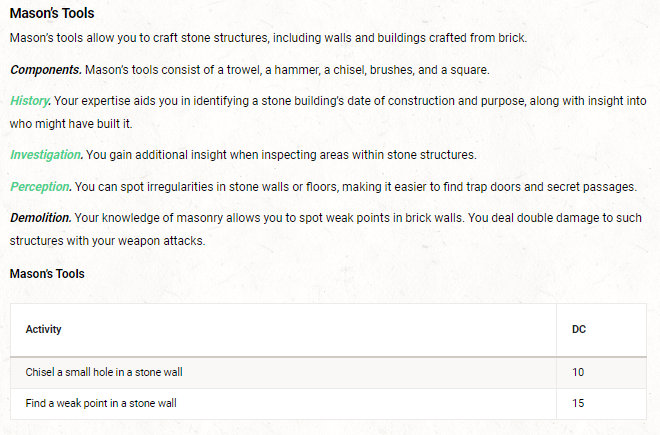Image resolution: width=660 pixels, height=435 pixels.
Task: Select the Mason's Tools table title
Action: [47, 273]
